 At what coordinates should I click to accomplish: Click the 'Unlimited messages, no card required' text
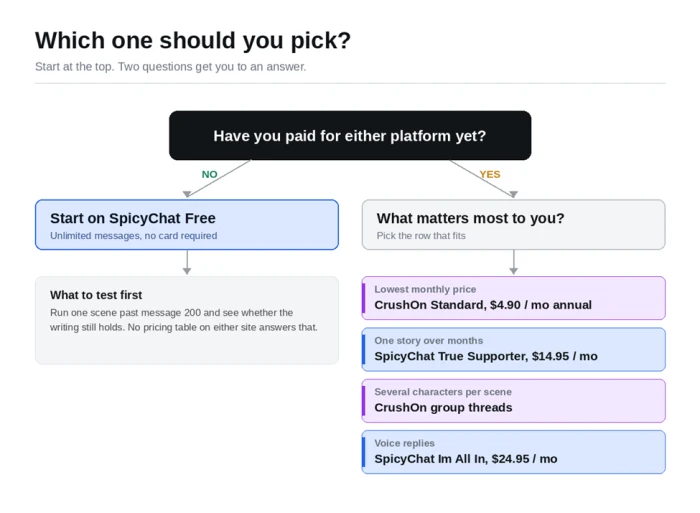click(x=133, y=236)
